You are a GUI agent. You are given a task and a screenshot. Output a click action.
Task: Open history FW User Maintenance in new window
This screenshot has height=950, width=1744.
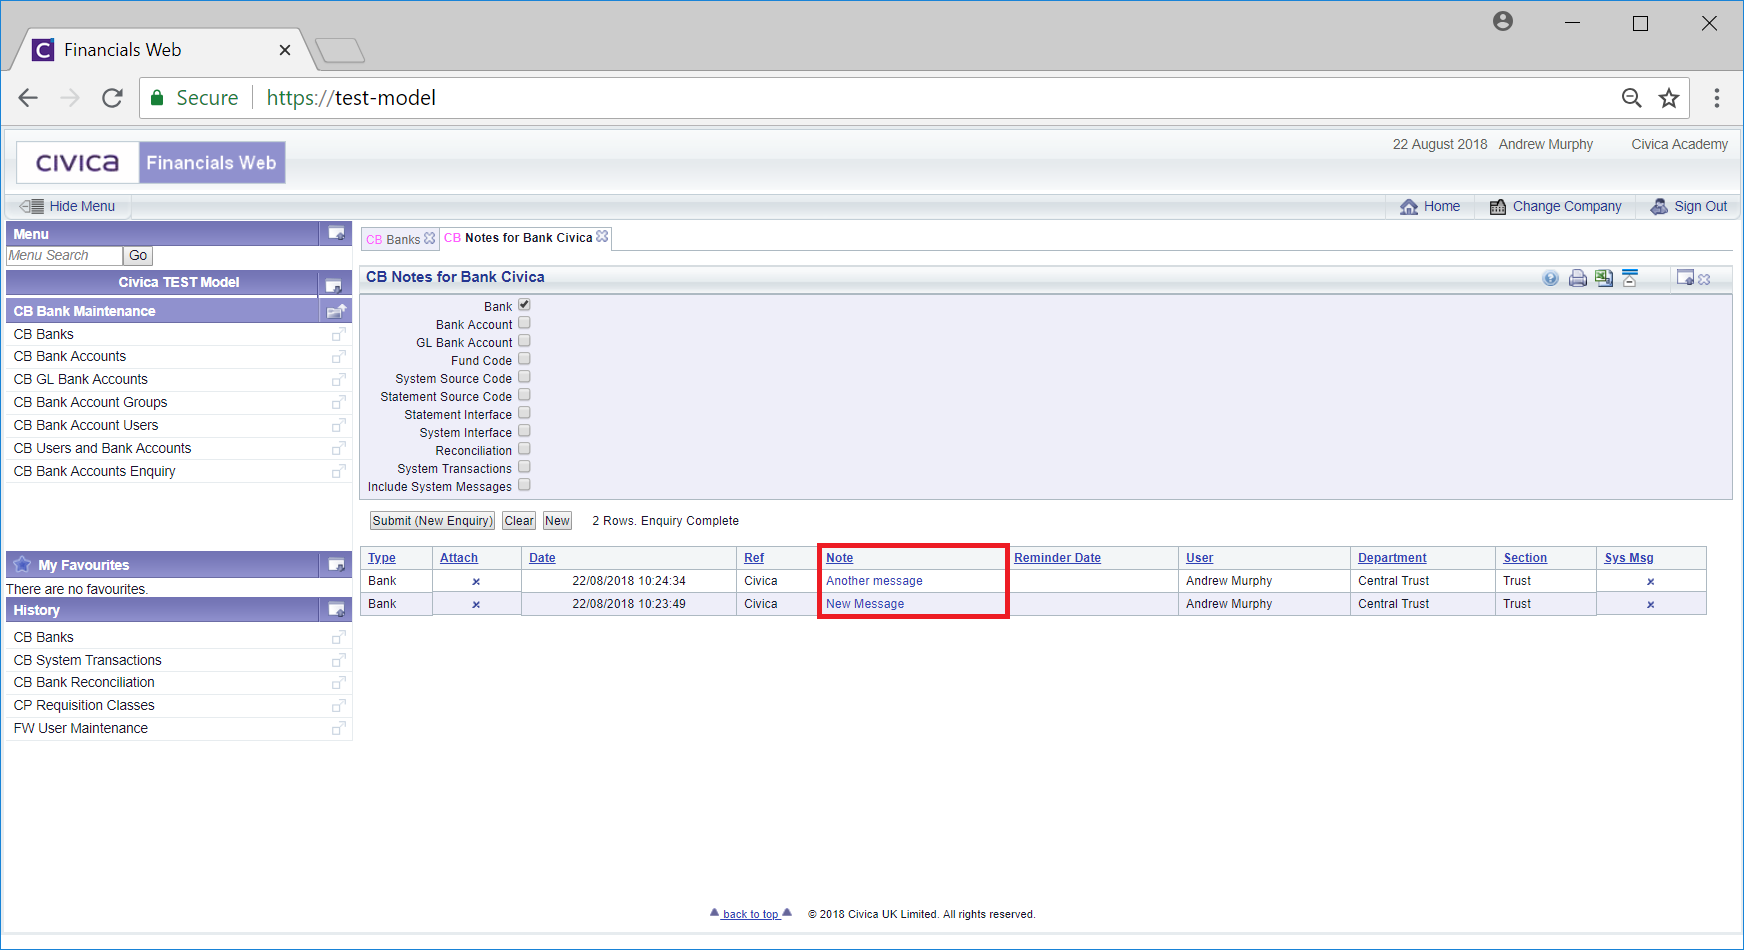click(339, 729)
